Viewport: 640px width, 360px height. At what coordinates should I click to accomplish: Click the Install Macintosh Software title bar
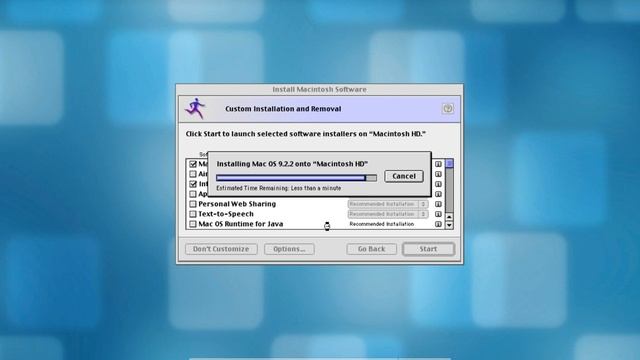point(320,89)
